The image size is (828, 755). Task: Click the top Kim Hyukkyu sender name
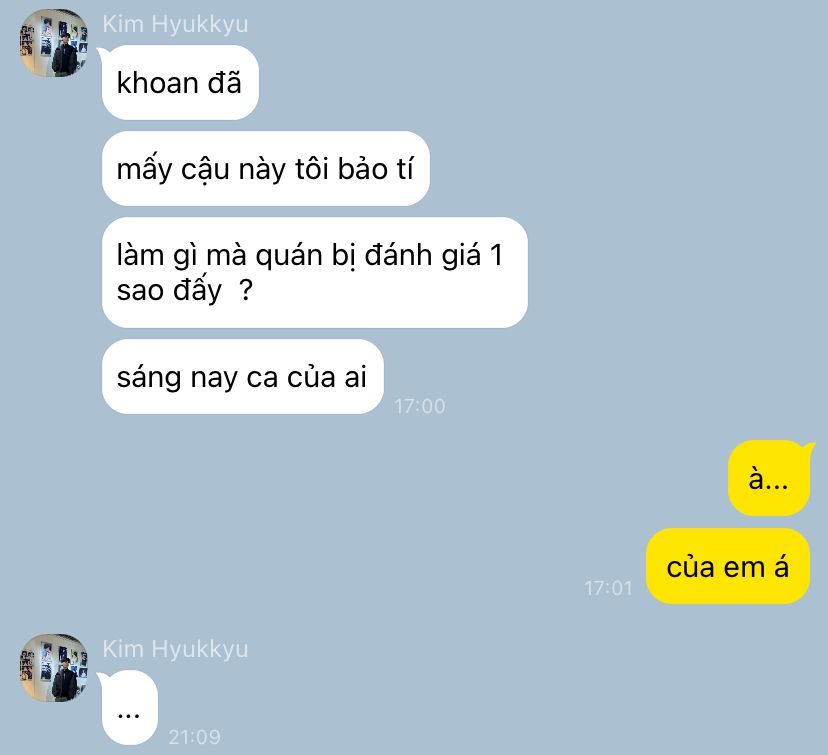[x=175, y=24]
